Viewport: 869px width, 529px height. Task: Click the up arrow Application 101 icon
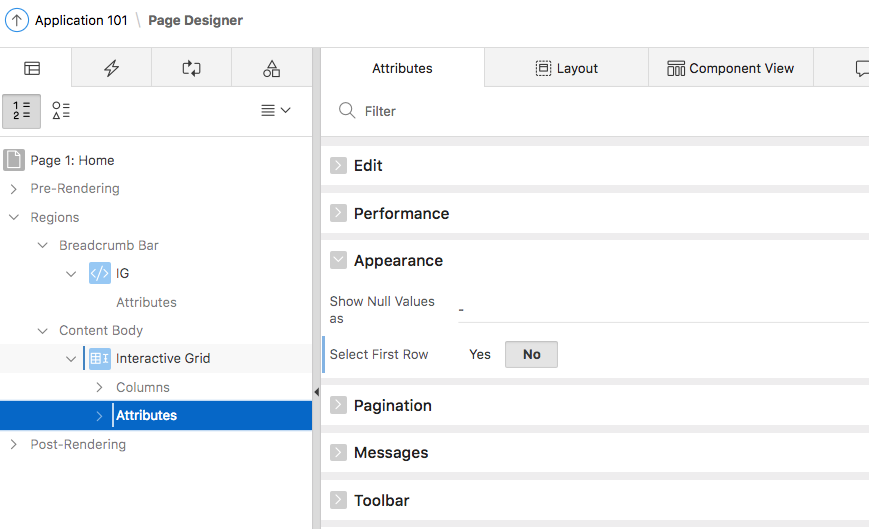coord(18,20)
